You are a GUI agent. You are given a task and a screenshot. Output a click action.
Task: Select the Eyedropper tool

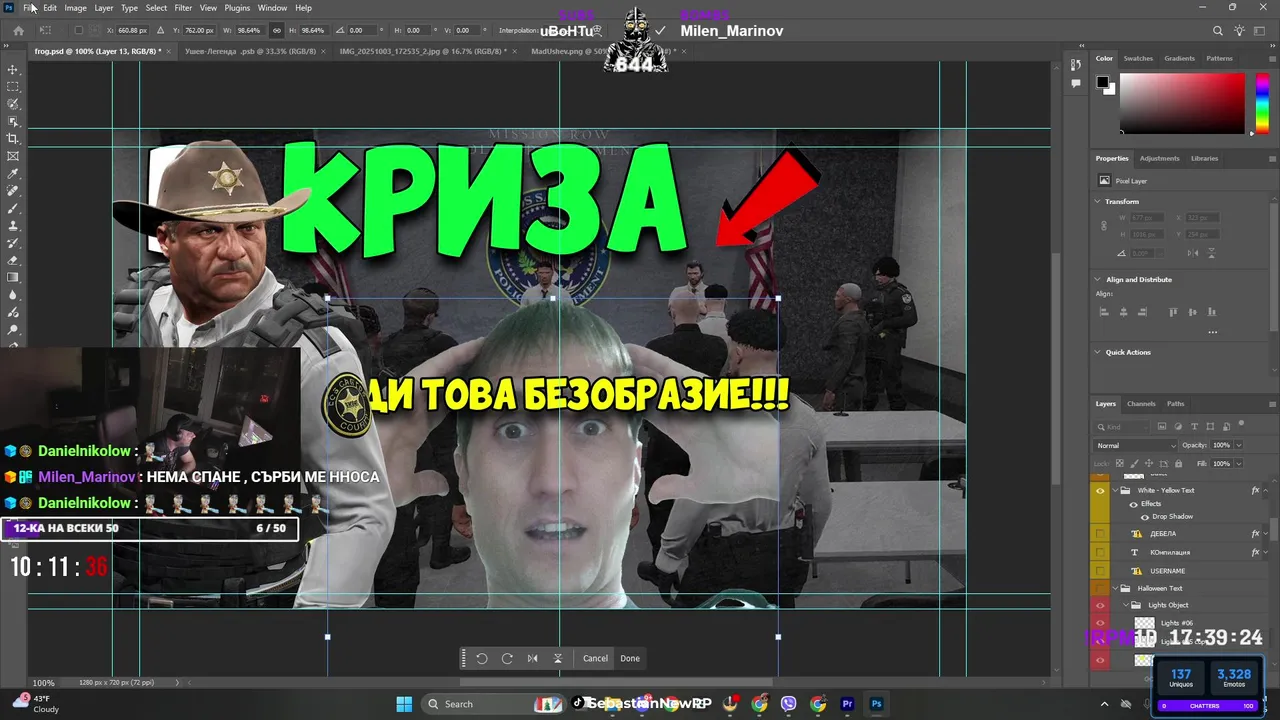(13, 174)
